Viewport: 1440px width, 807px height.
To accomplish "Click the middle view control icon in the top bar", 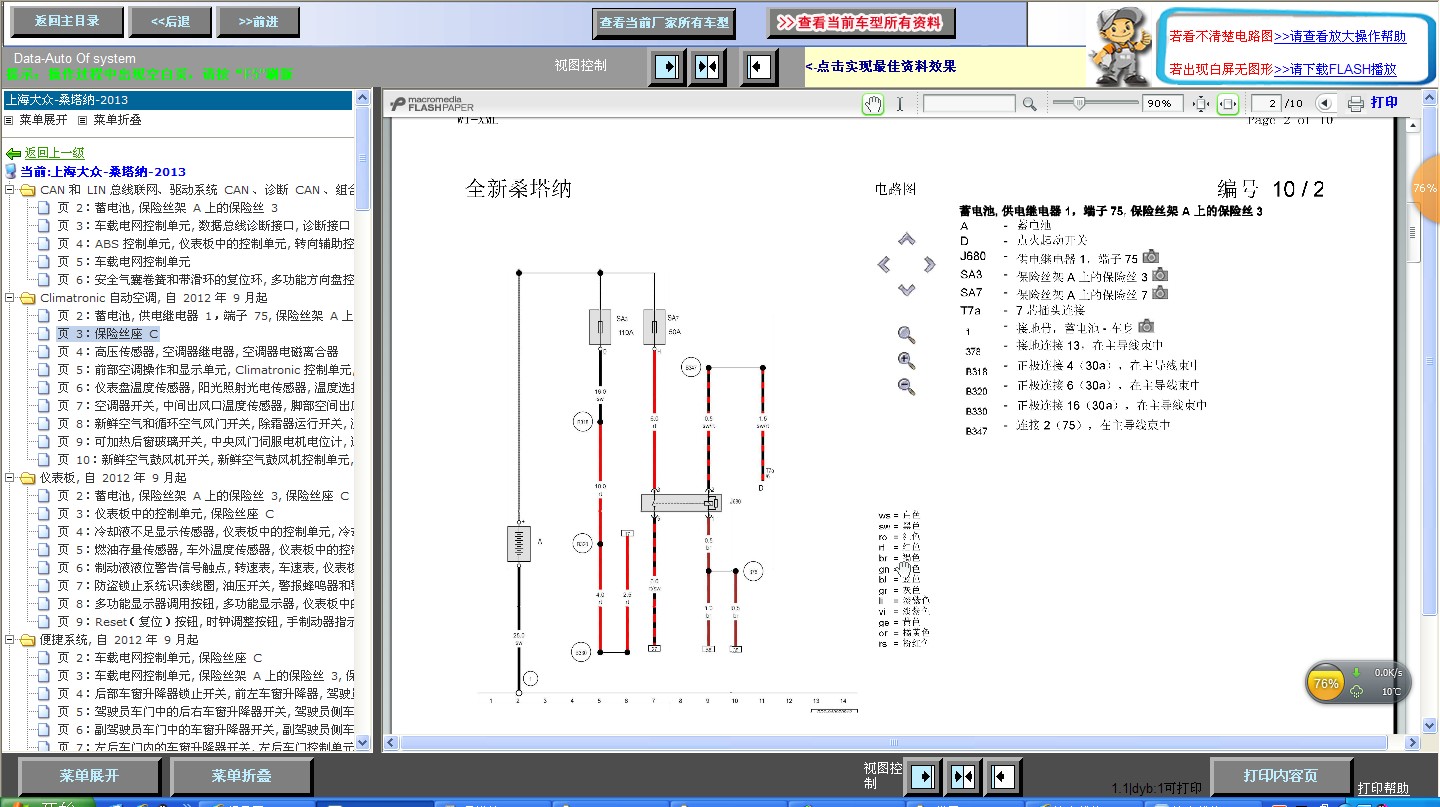I will [x=708, y=67].
